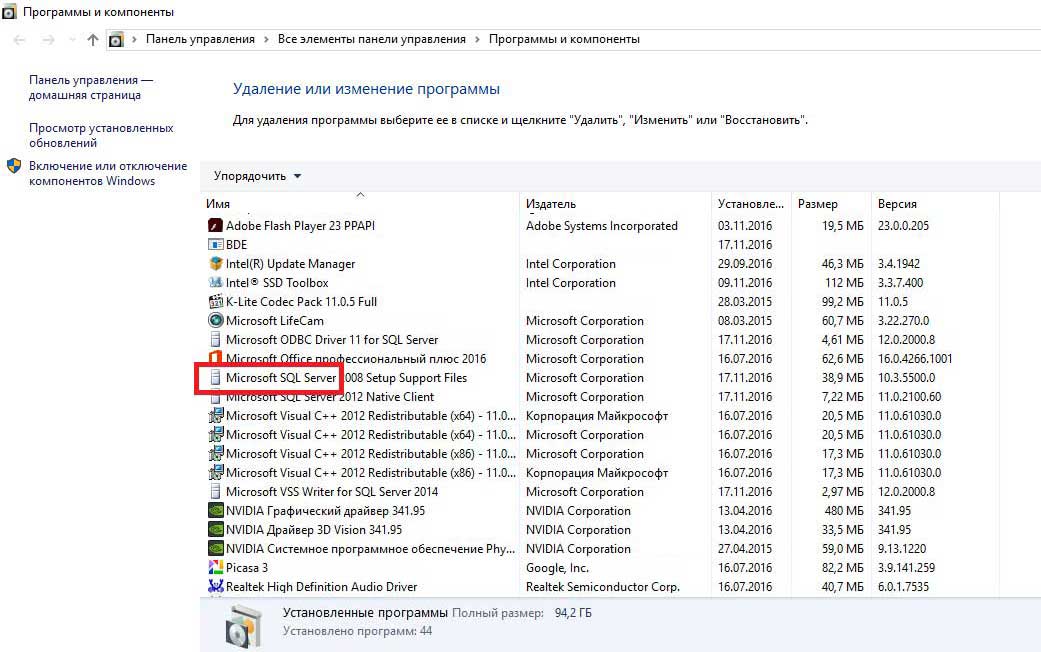Screen dimensions: 1041x652
Task: Go back with the Back arrow
Action: coord(19,40)
